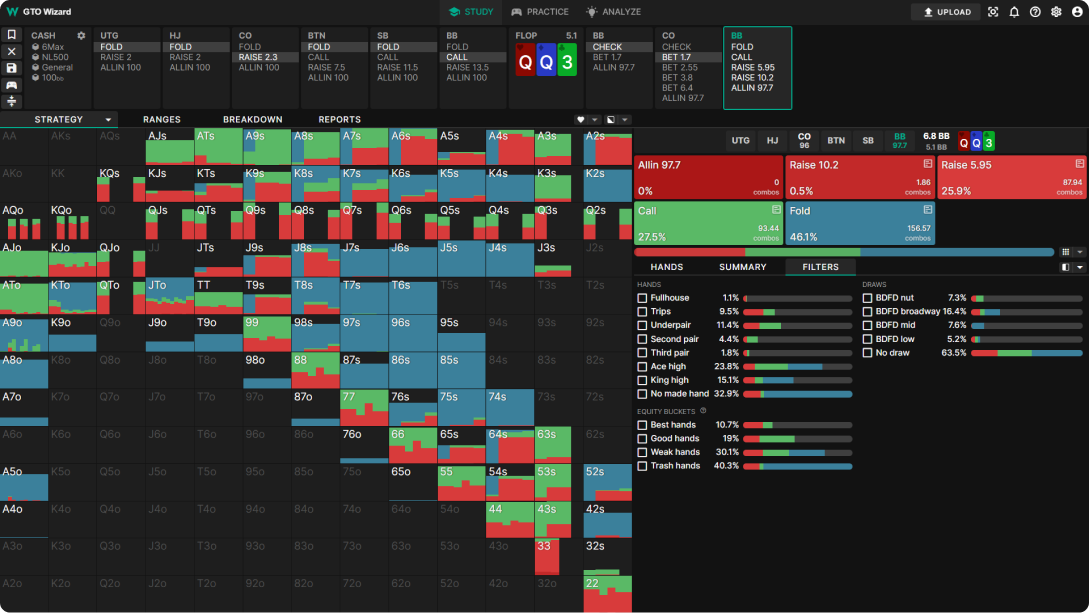Click the save disk icon

pos(12,68)
